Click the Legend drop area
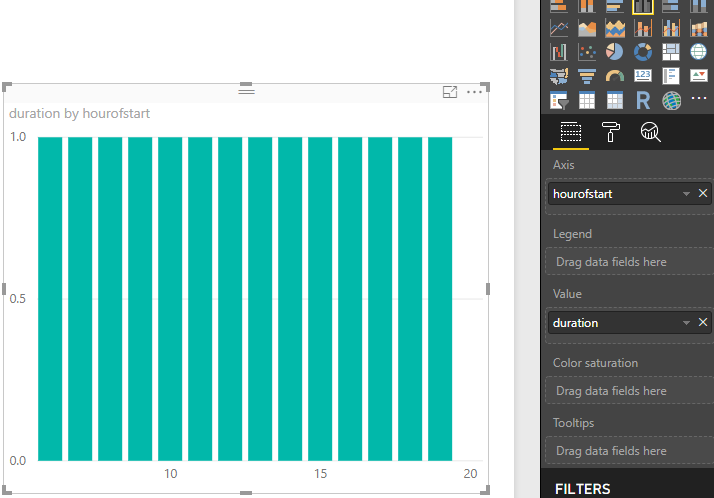This screenshot has width=714, height=498. tap(629, 262)
